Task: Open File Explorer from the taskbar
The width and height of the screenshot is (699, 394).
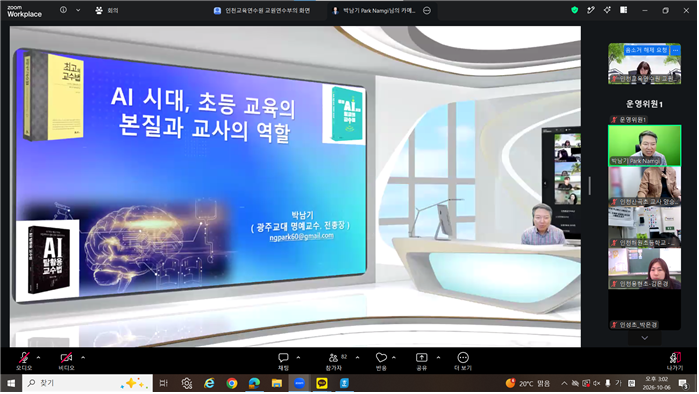Action: pos(277,383)
